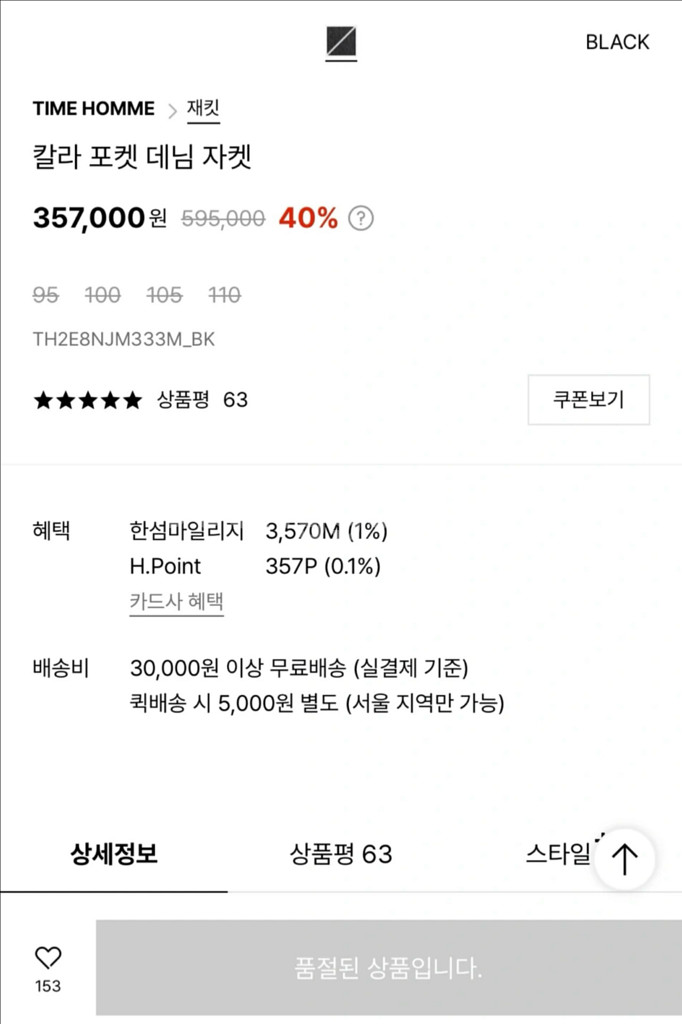The height and width of the screenshot is (1024, 682).
Task: Switch to the 상품평 63 tab
Action: pos(341,854)
